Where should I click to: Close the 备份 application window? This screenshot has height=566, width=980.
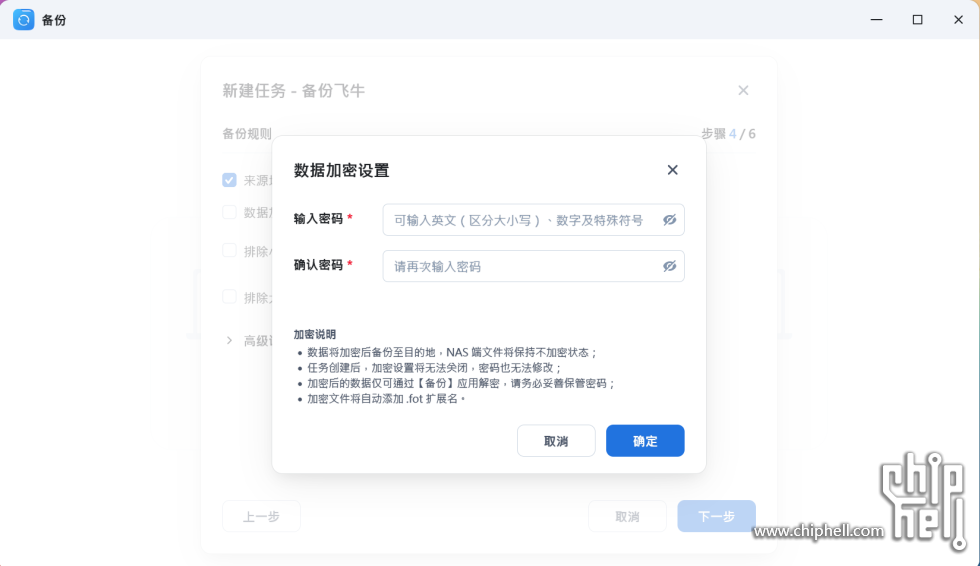(x=957, y=20)
